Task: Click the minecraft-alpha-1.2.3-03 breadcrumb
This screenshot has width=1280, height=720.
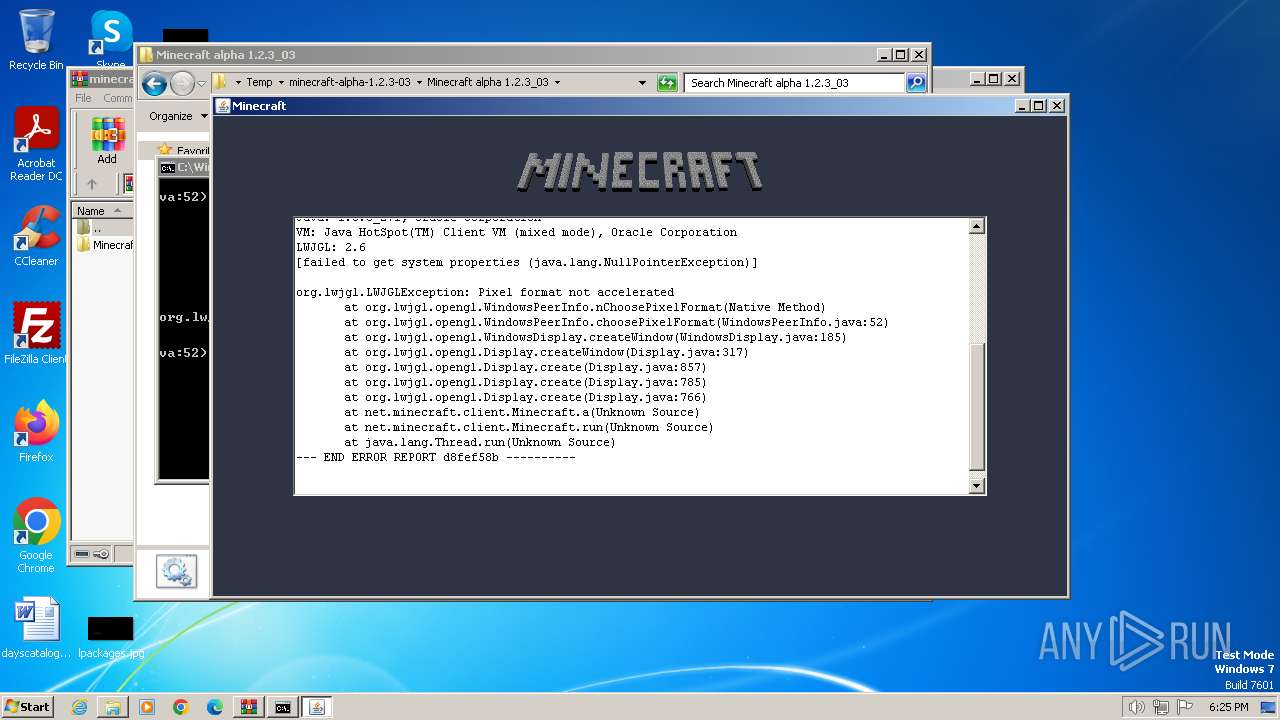Action: pyautogui.click(x=349, y=83)
